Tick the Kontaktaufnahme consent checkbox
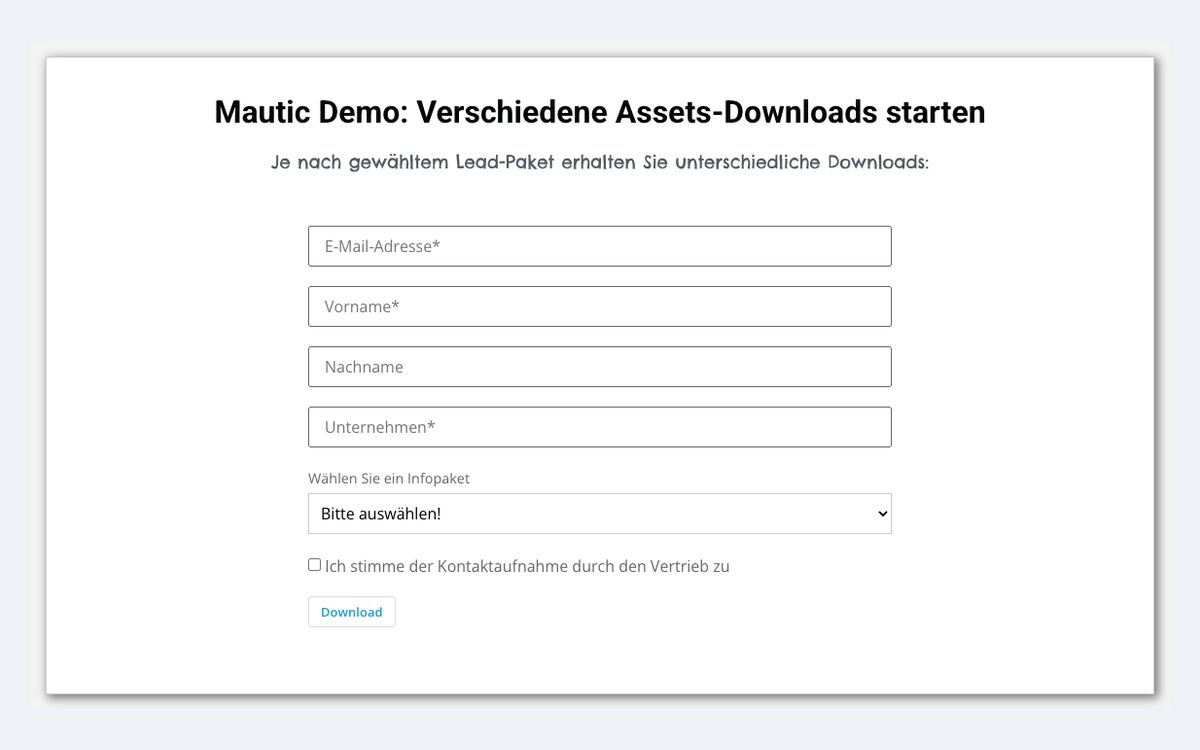Screen dimensions: 1200x750 coord(314,565)
